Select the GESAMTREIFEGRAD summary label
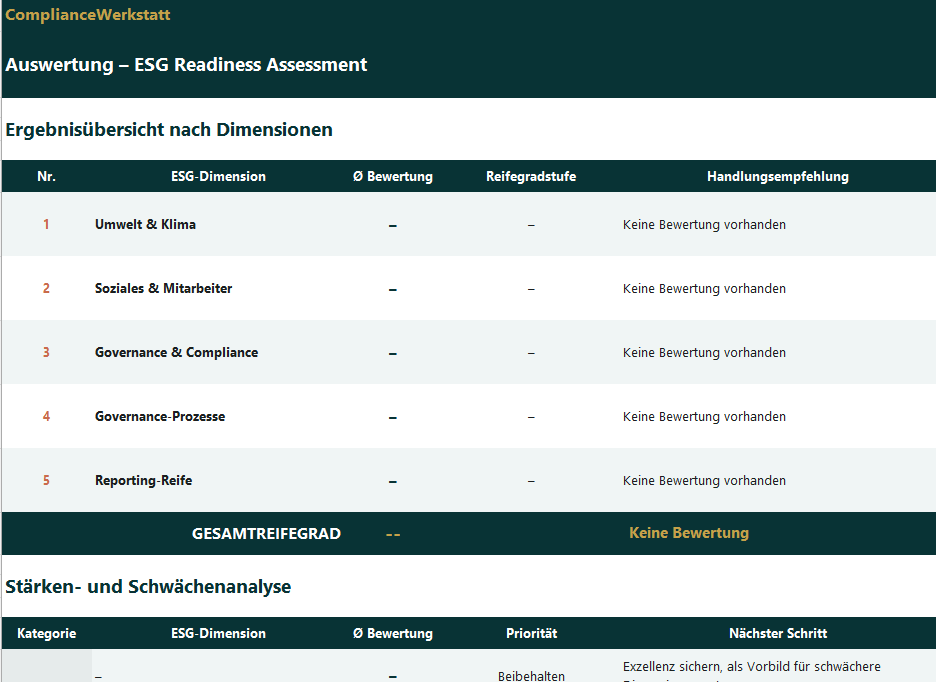This screenshot has height=682, width=942. point(266,534)
